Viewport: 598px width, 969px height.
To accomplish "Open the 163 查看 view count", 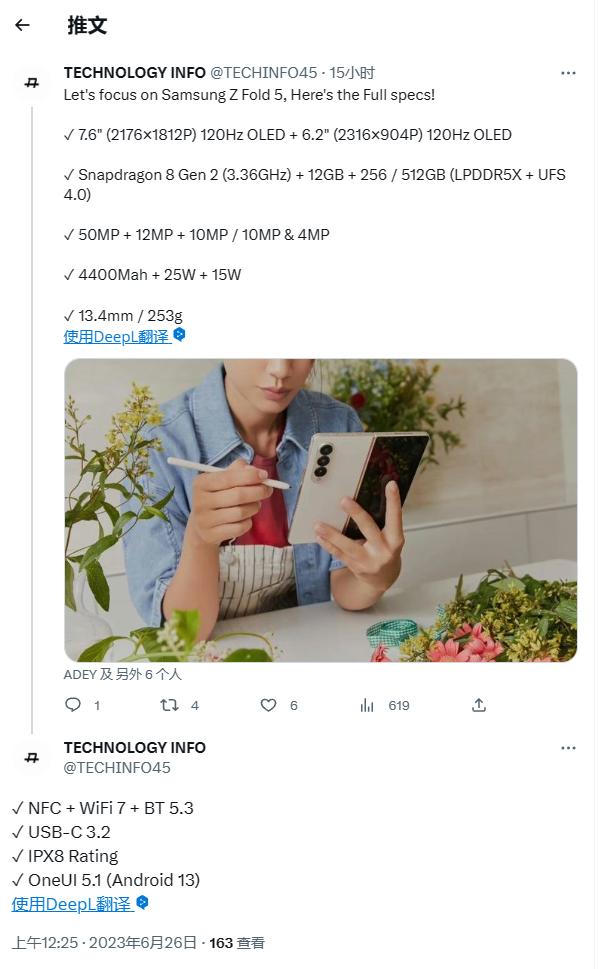I will [x=237, y=942].
